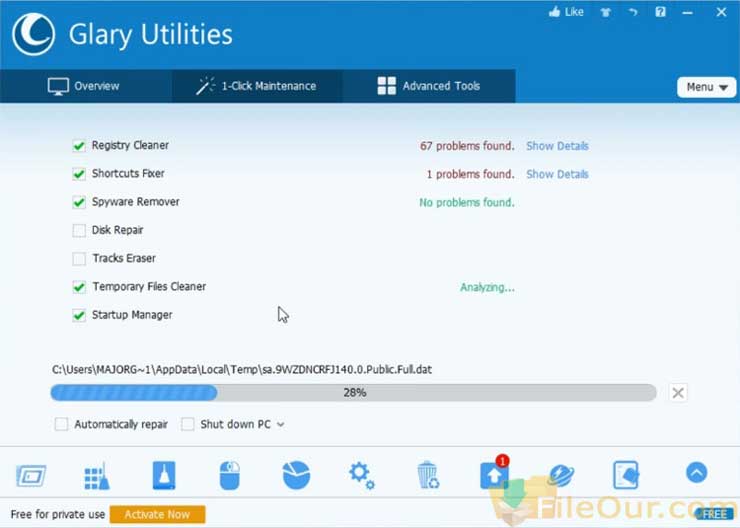Open the Software Update icon with badge

point(495,473)
